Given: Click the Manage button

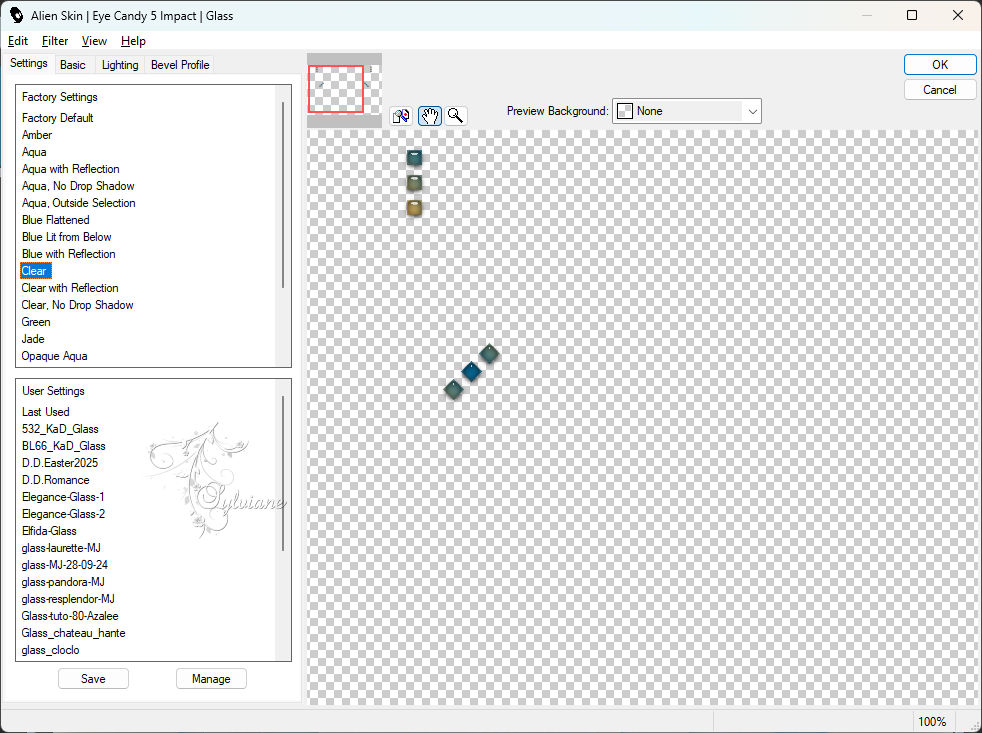Looking at the screenshot, I should point(211,678).
